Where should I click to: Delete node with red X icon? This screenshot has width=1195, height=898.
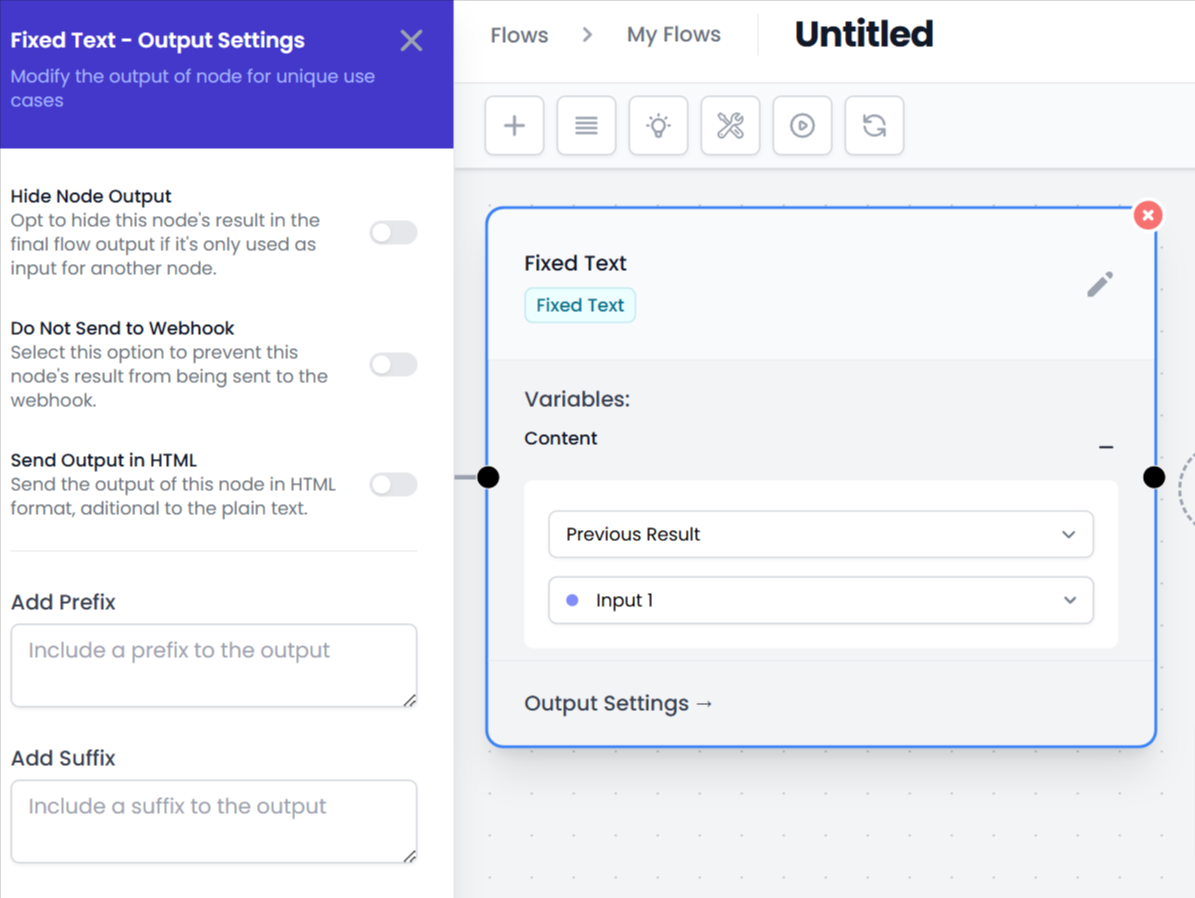pyautogui.click(x=1148, y=215)
